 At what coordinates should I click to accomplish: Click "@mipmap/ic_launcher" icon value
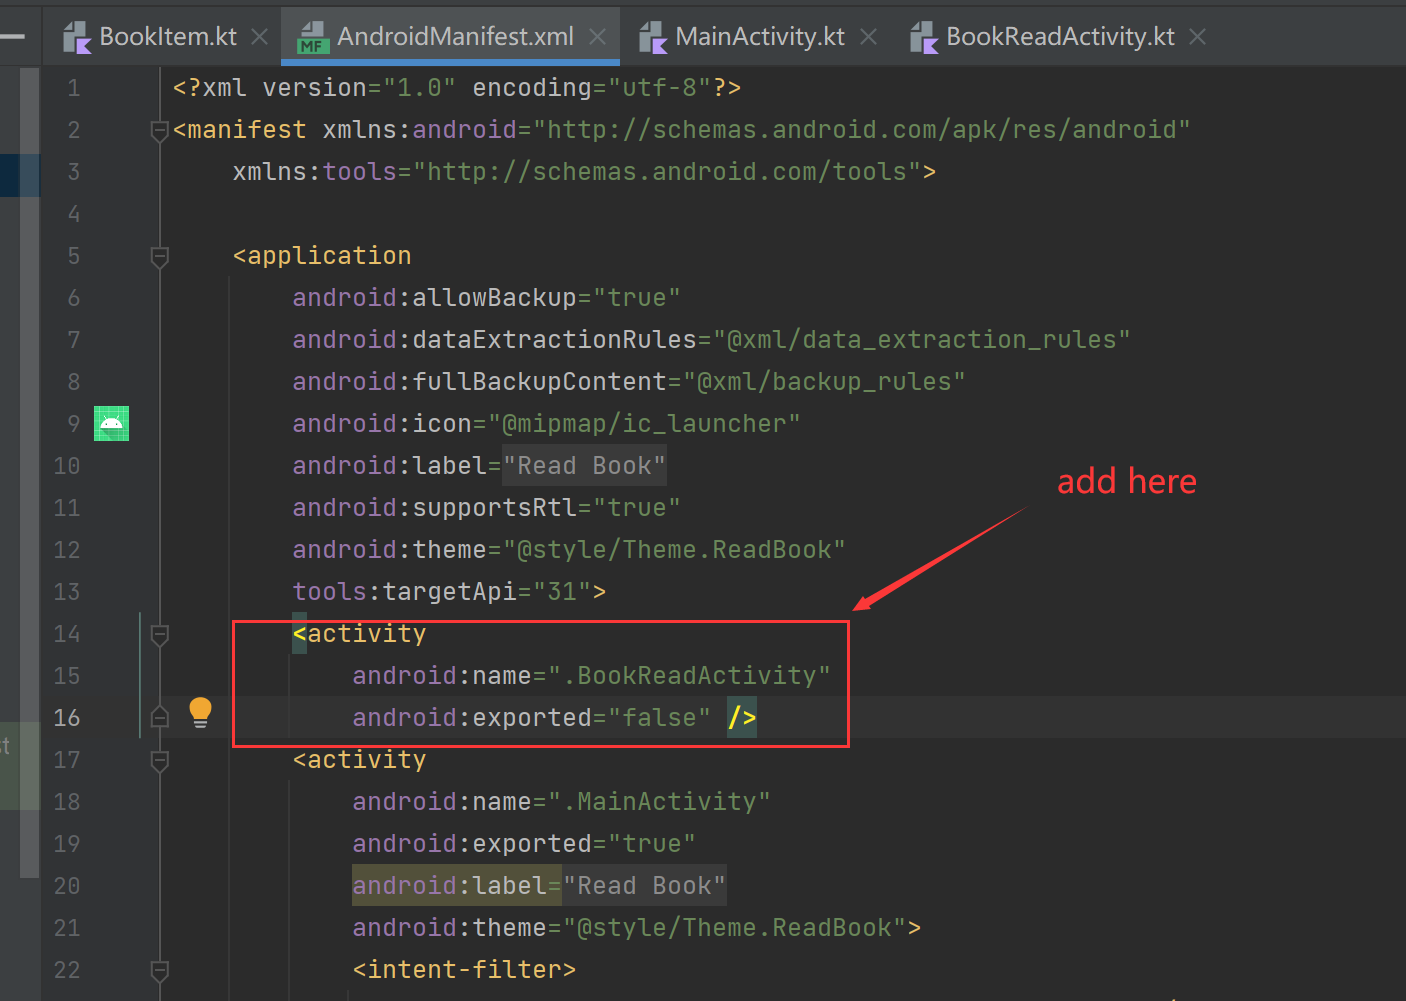pos(644,424)
